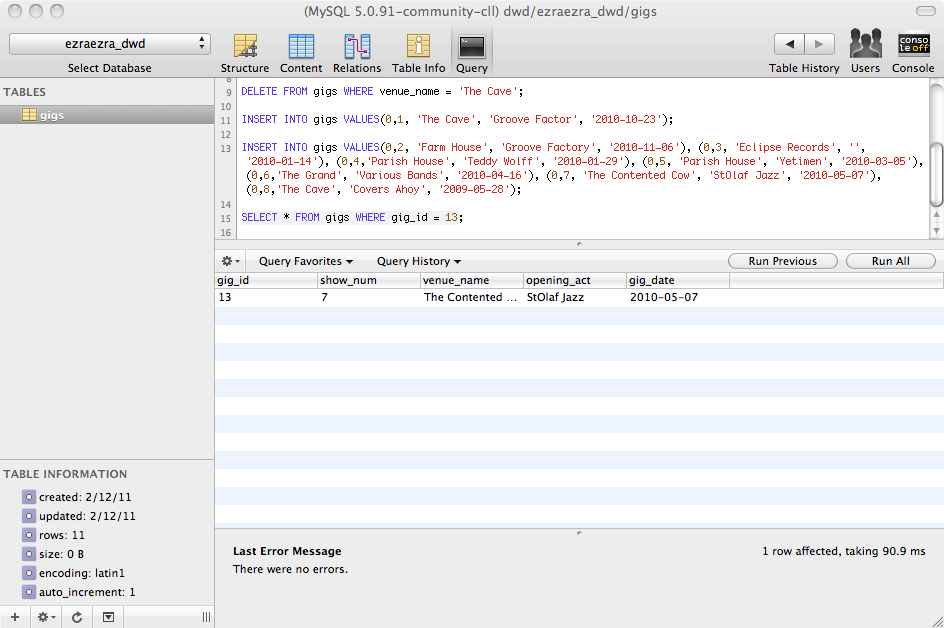
Task: Click Run Previous button
Action: (783, 261)
